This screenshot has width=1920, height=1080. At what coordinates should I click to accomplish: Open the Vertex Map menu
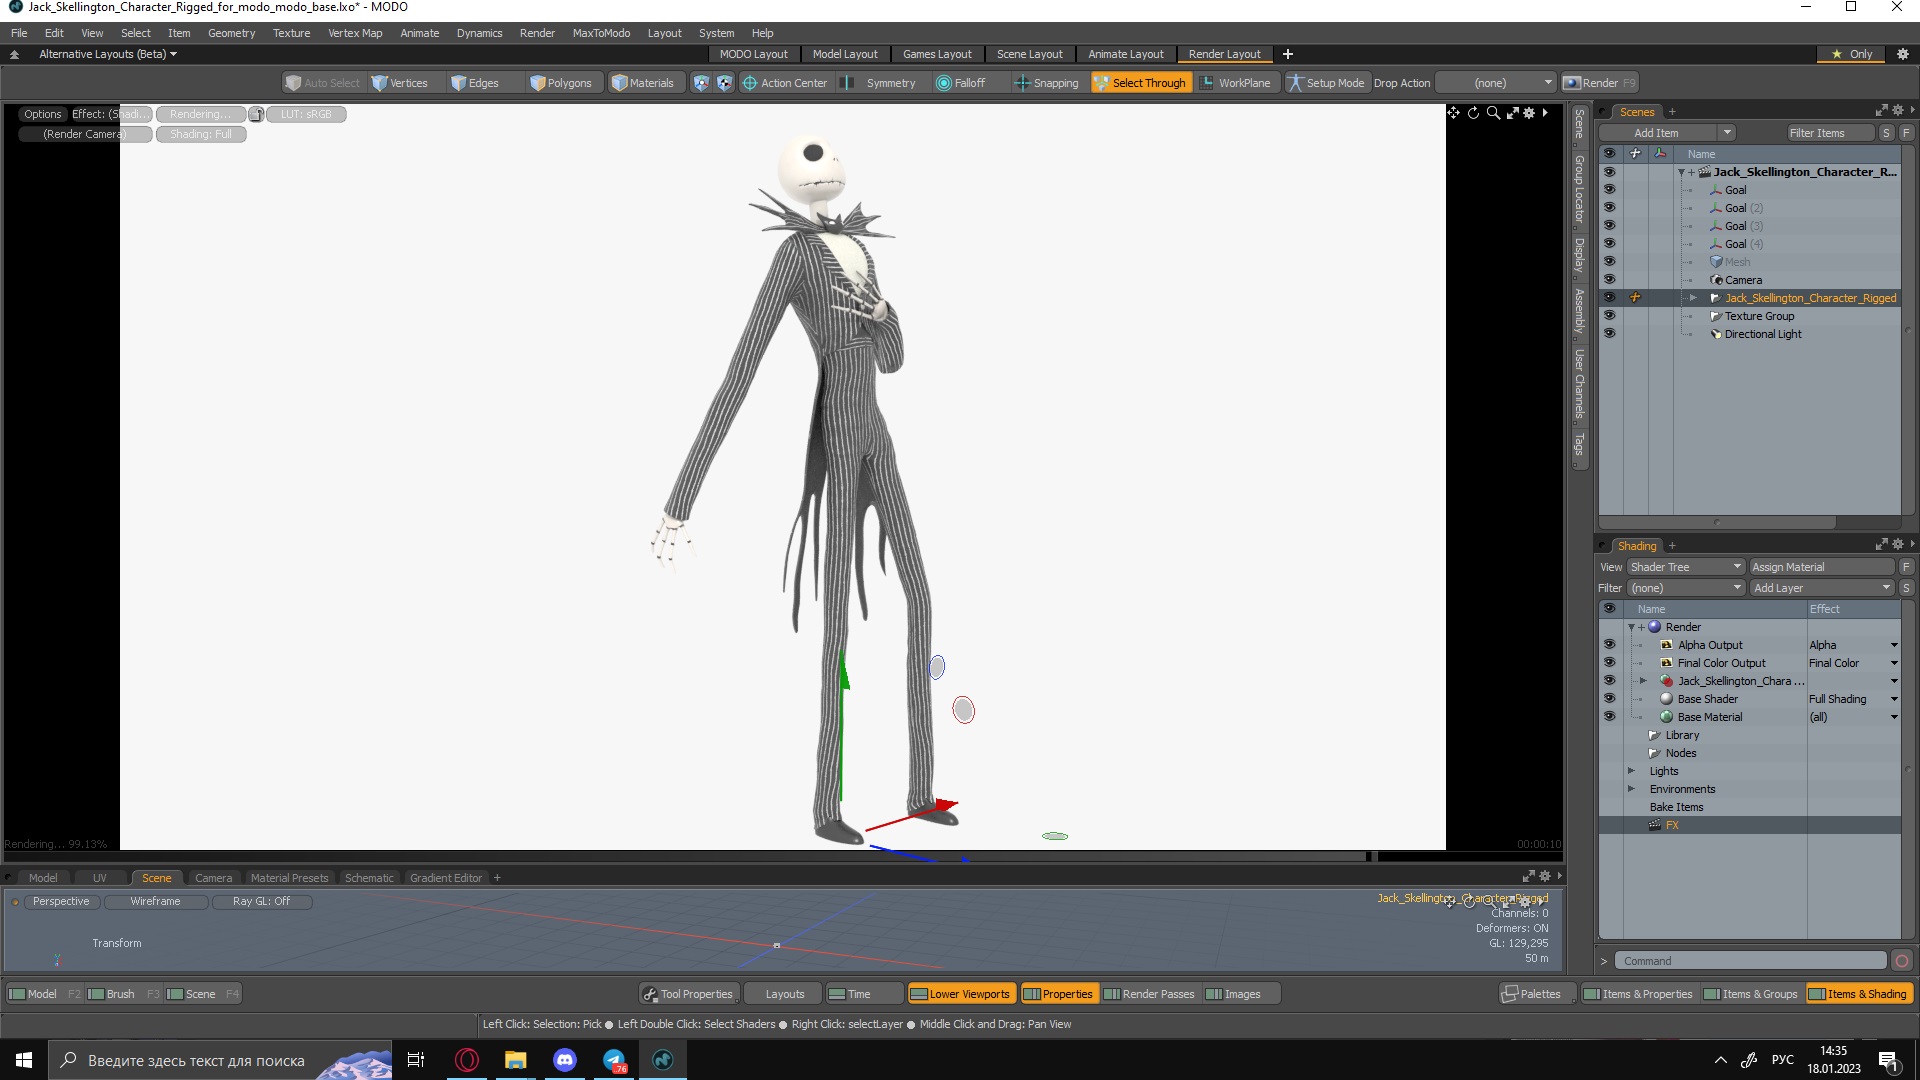pos(355,33)
